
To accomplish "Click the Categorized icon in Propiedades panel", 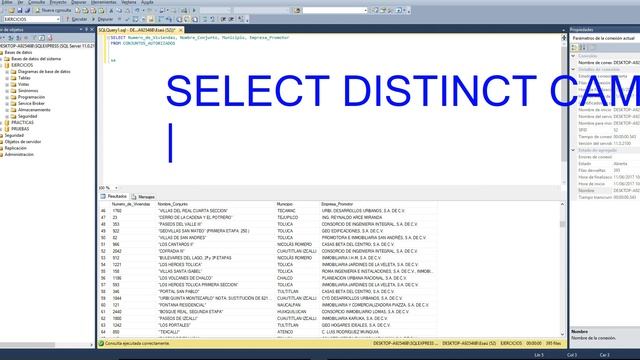I will coord(575,47).
